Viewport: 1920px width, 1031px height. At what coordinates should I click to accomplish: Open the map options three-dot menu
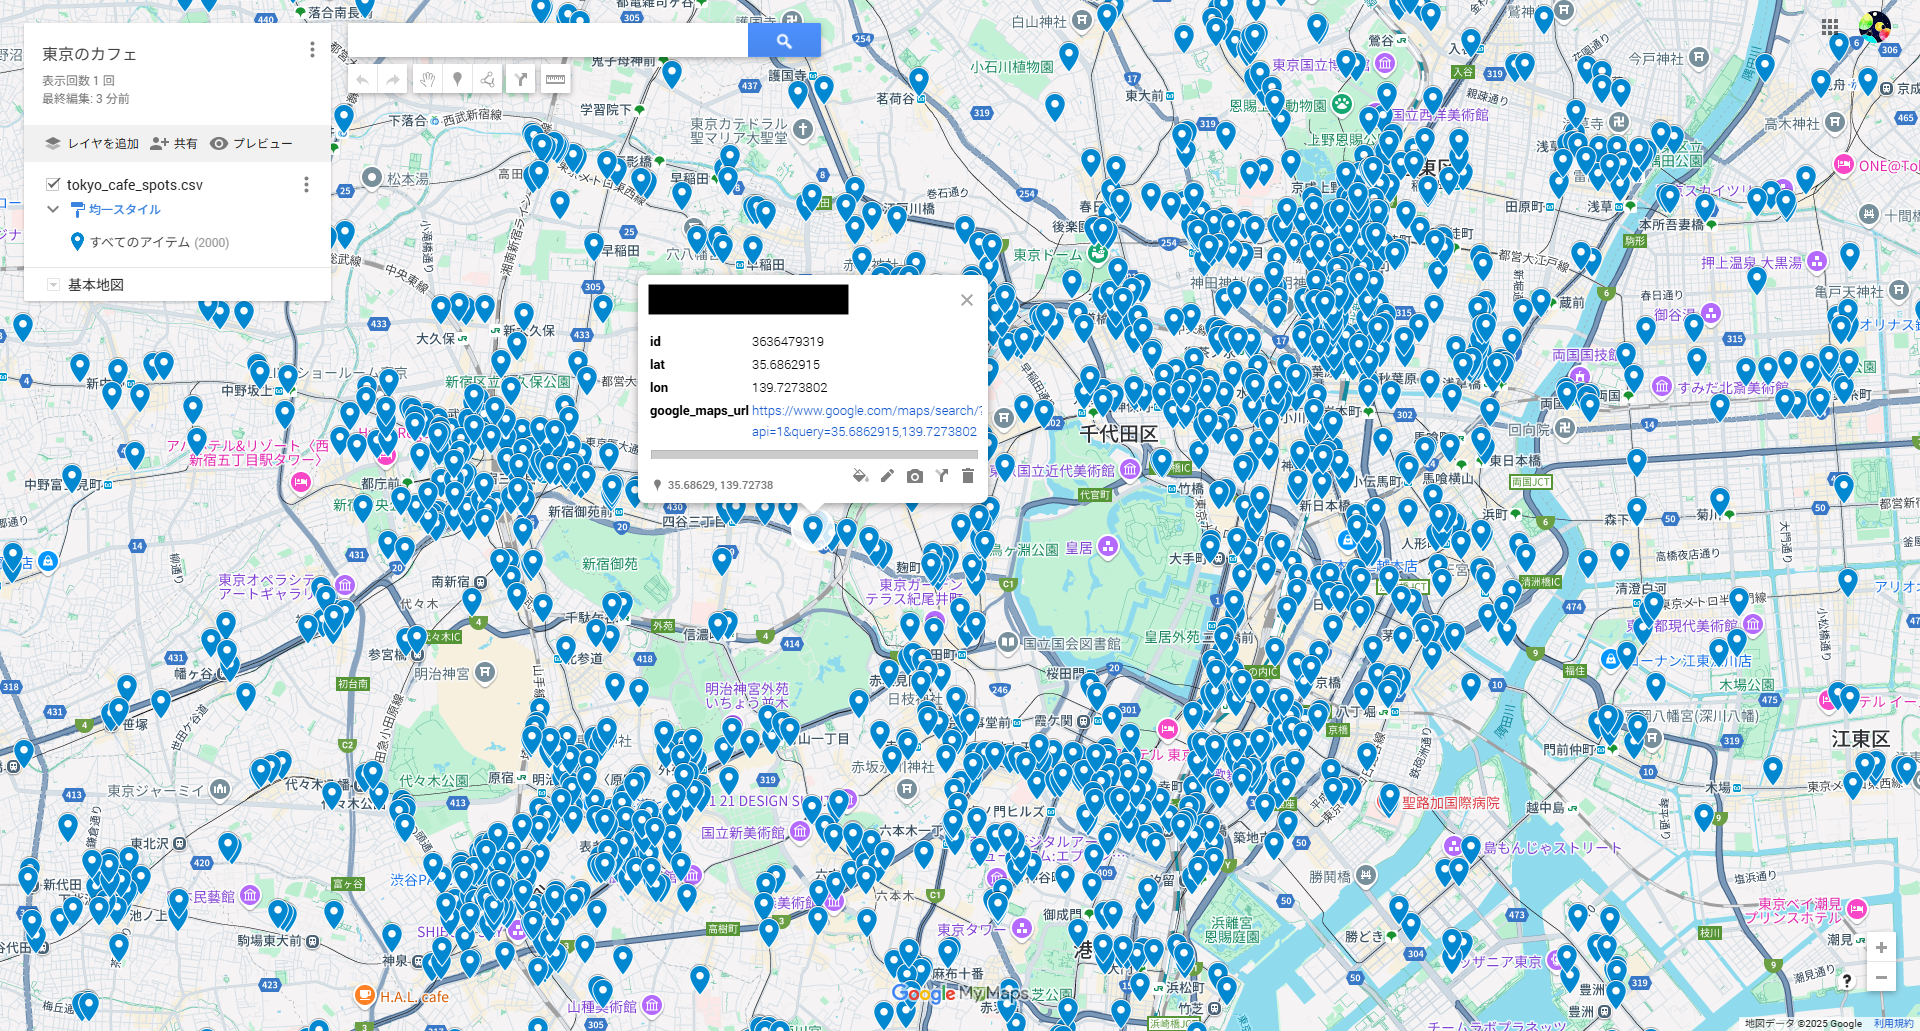coord(311,49)
